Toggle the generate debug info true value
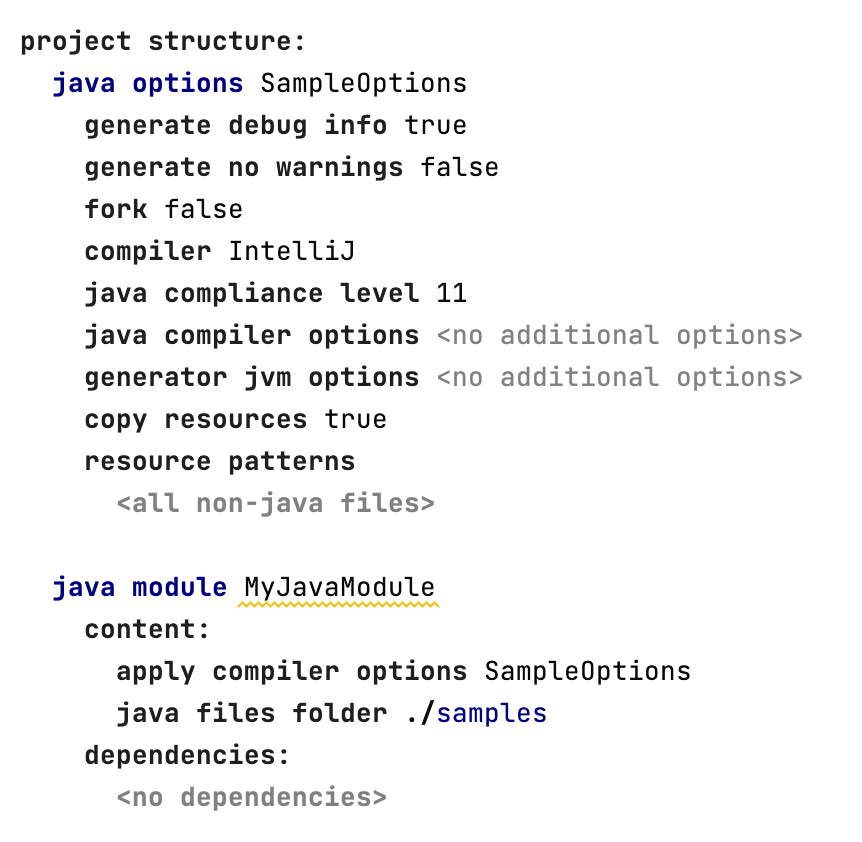The width and height of the screenshot is (862, 842). tap(435, 125)
